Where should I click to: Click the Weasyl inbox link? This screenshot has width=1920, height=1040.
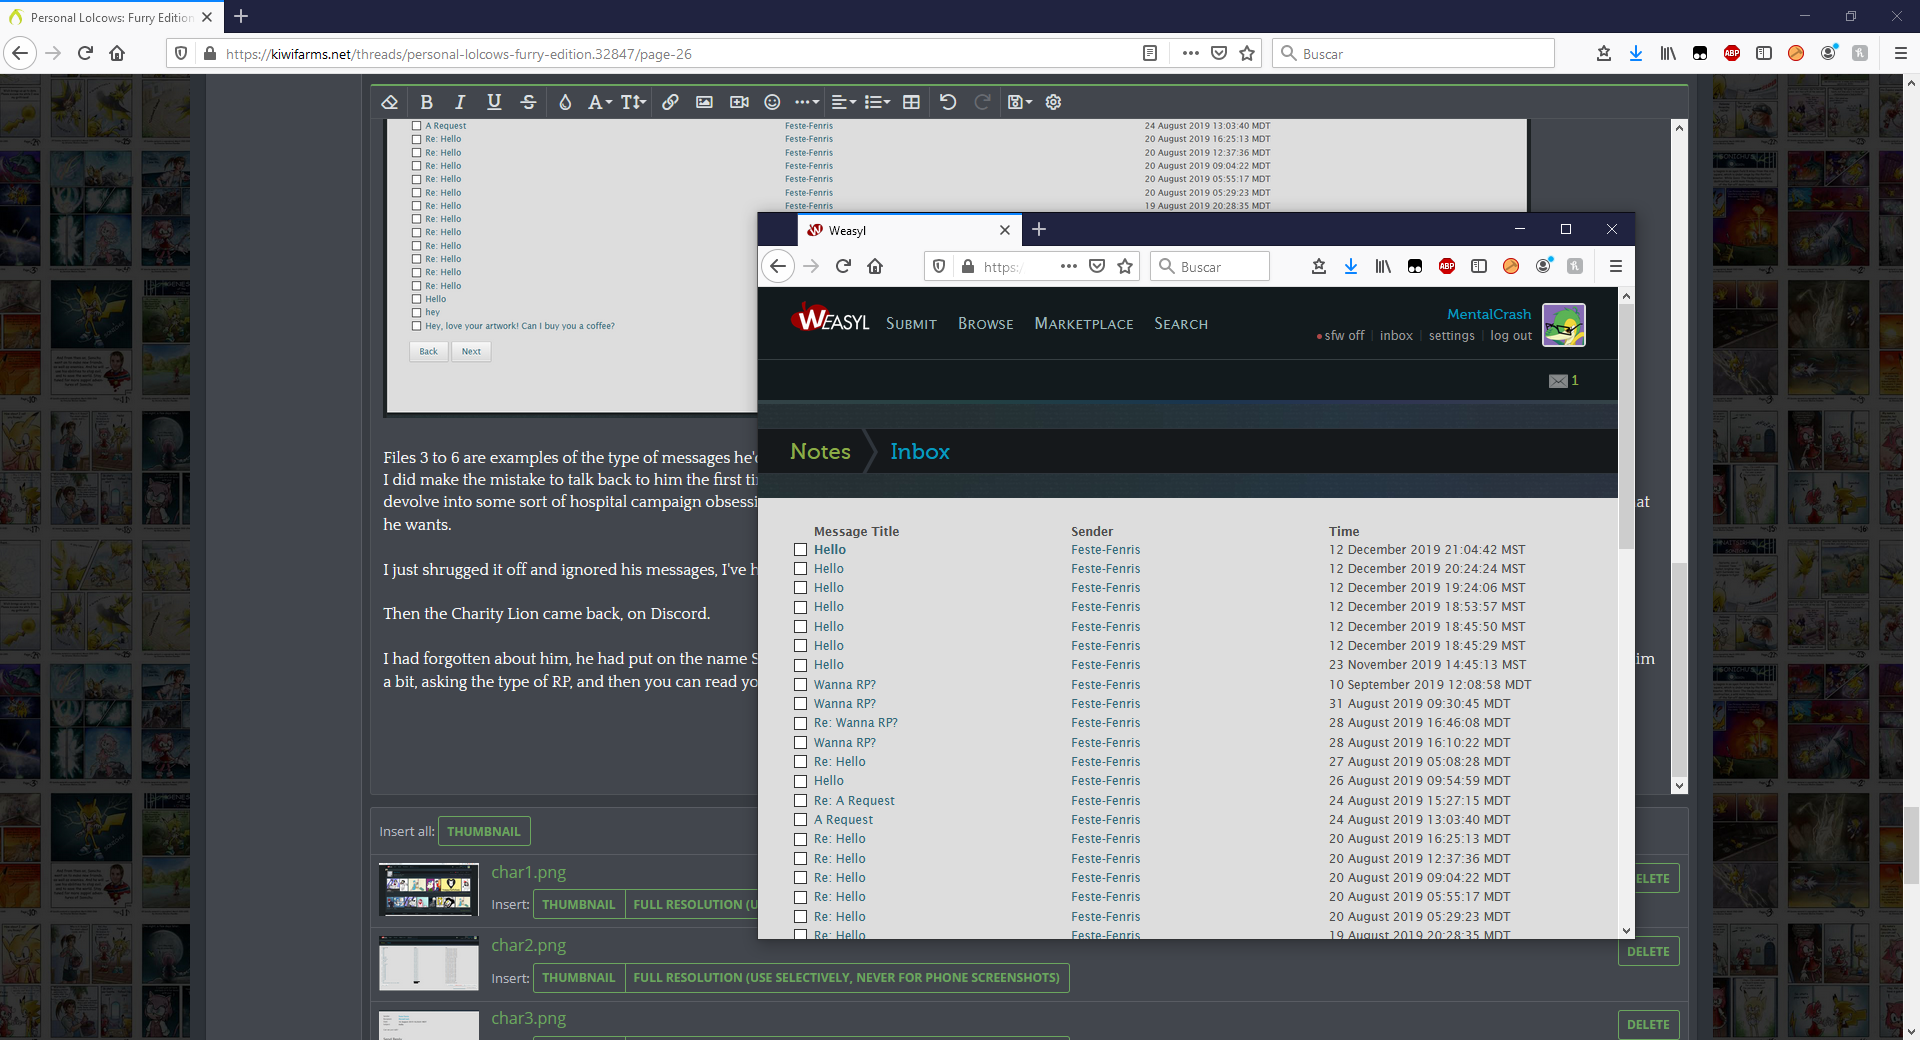point(1396,336)
